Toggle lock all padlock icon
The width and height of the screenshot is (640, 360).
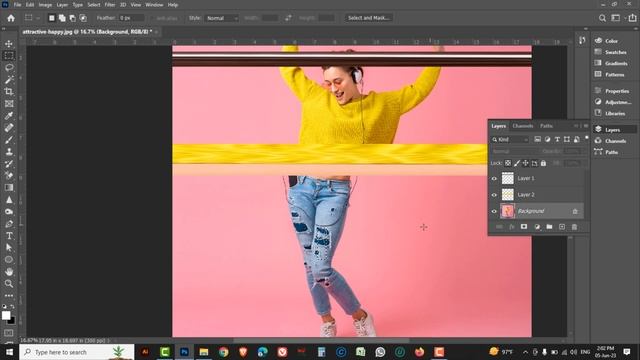543,163
